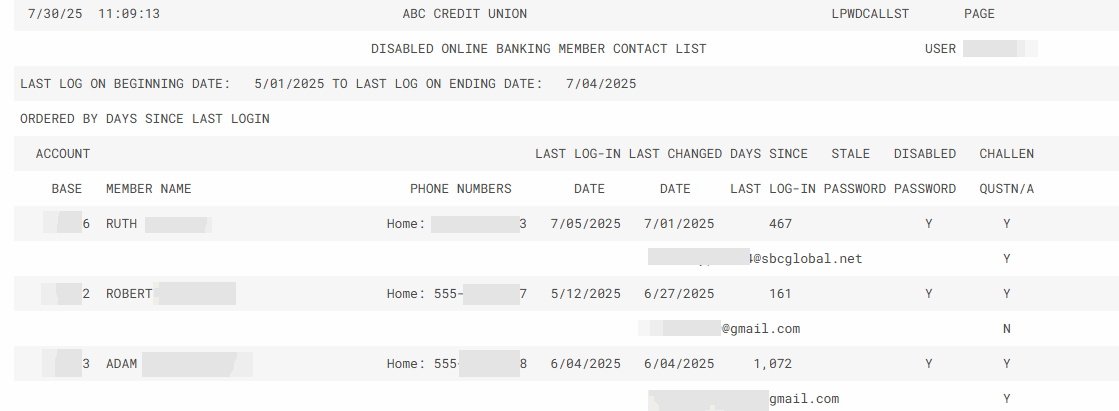Click the PHONE NUMBERS column header
The width and height of the screenshot is (1119, 411).
pos(460,189)
